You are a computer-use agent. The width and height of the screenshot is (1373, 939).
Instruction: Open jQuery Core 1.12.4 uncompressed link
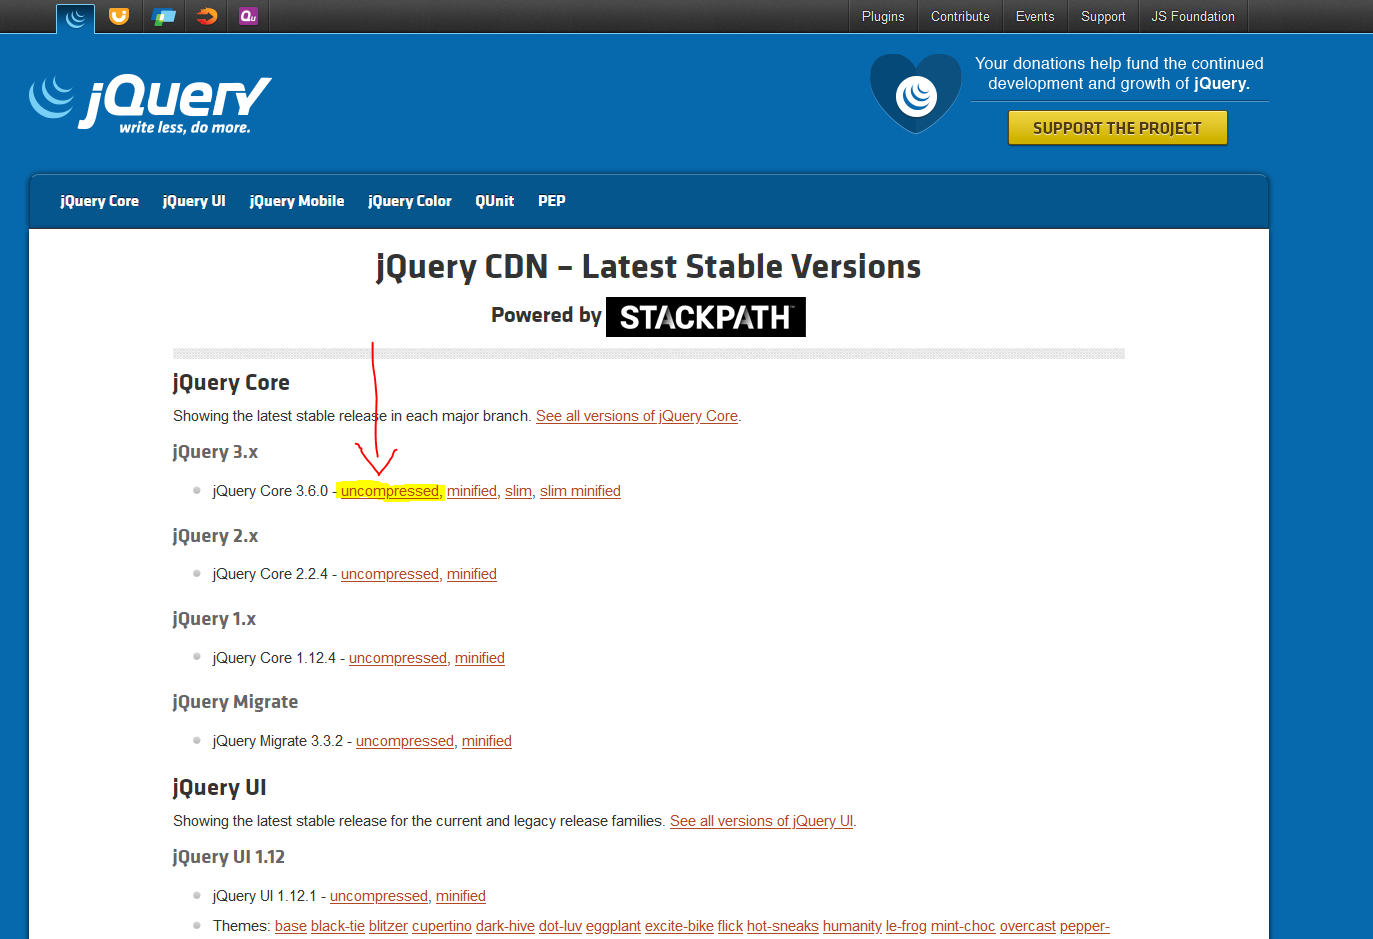pyautogui.click(x=398, y=658)
